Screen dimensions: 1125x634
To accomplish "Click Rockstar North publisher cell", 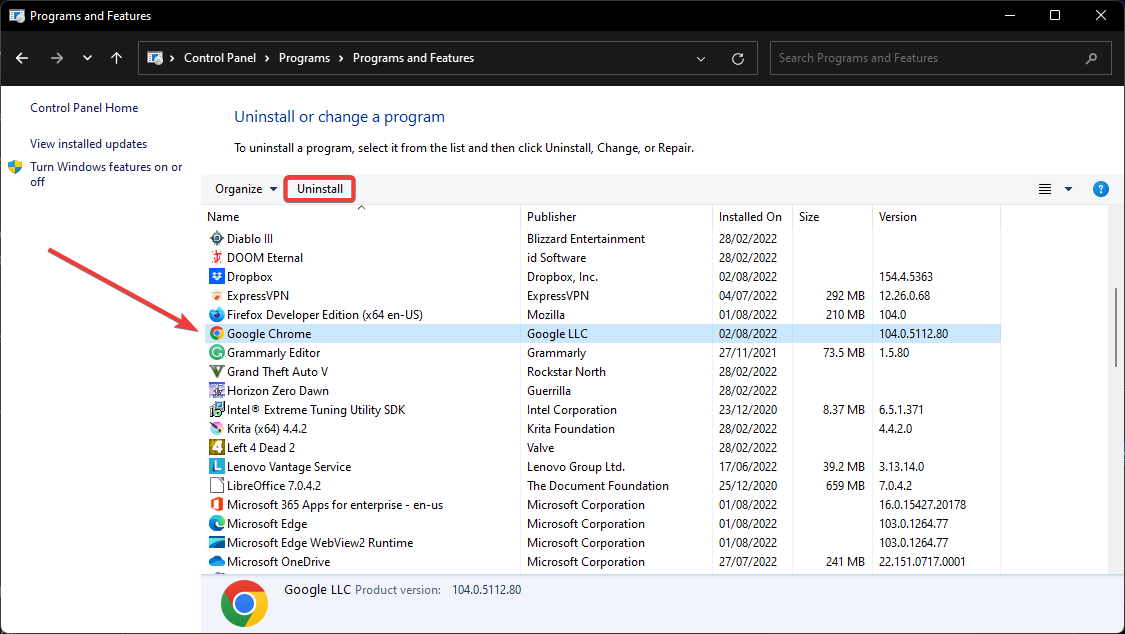I will [566, 372].
